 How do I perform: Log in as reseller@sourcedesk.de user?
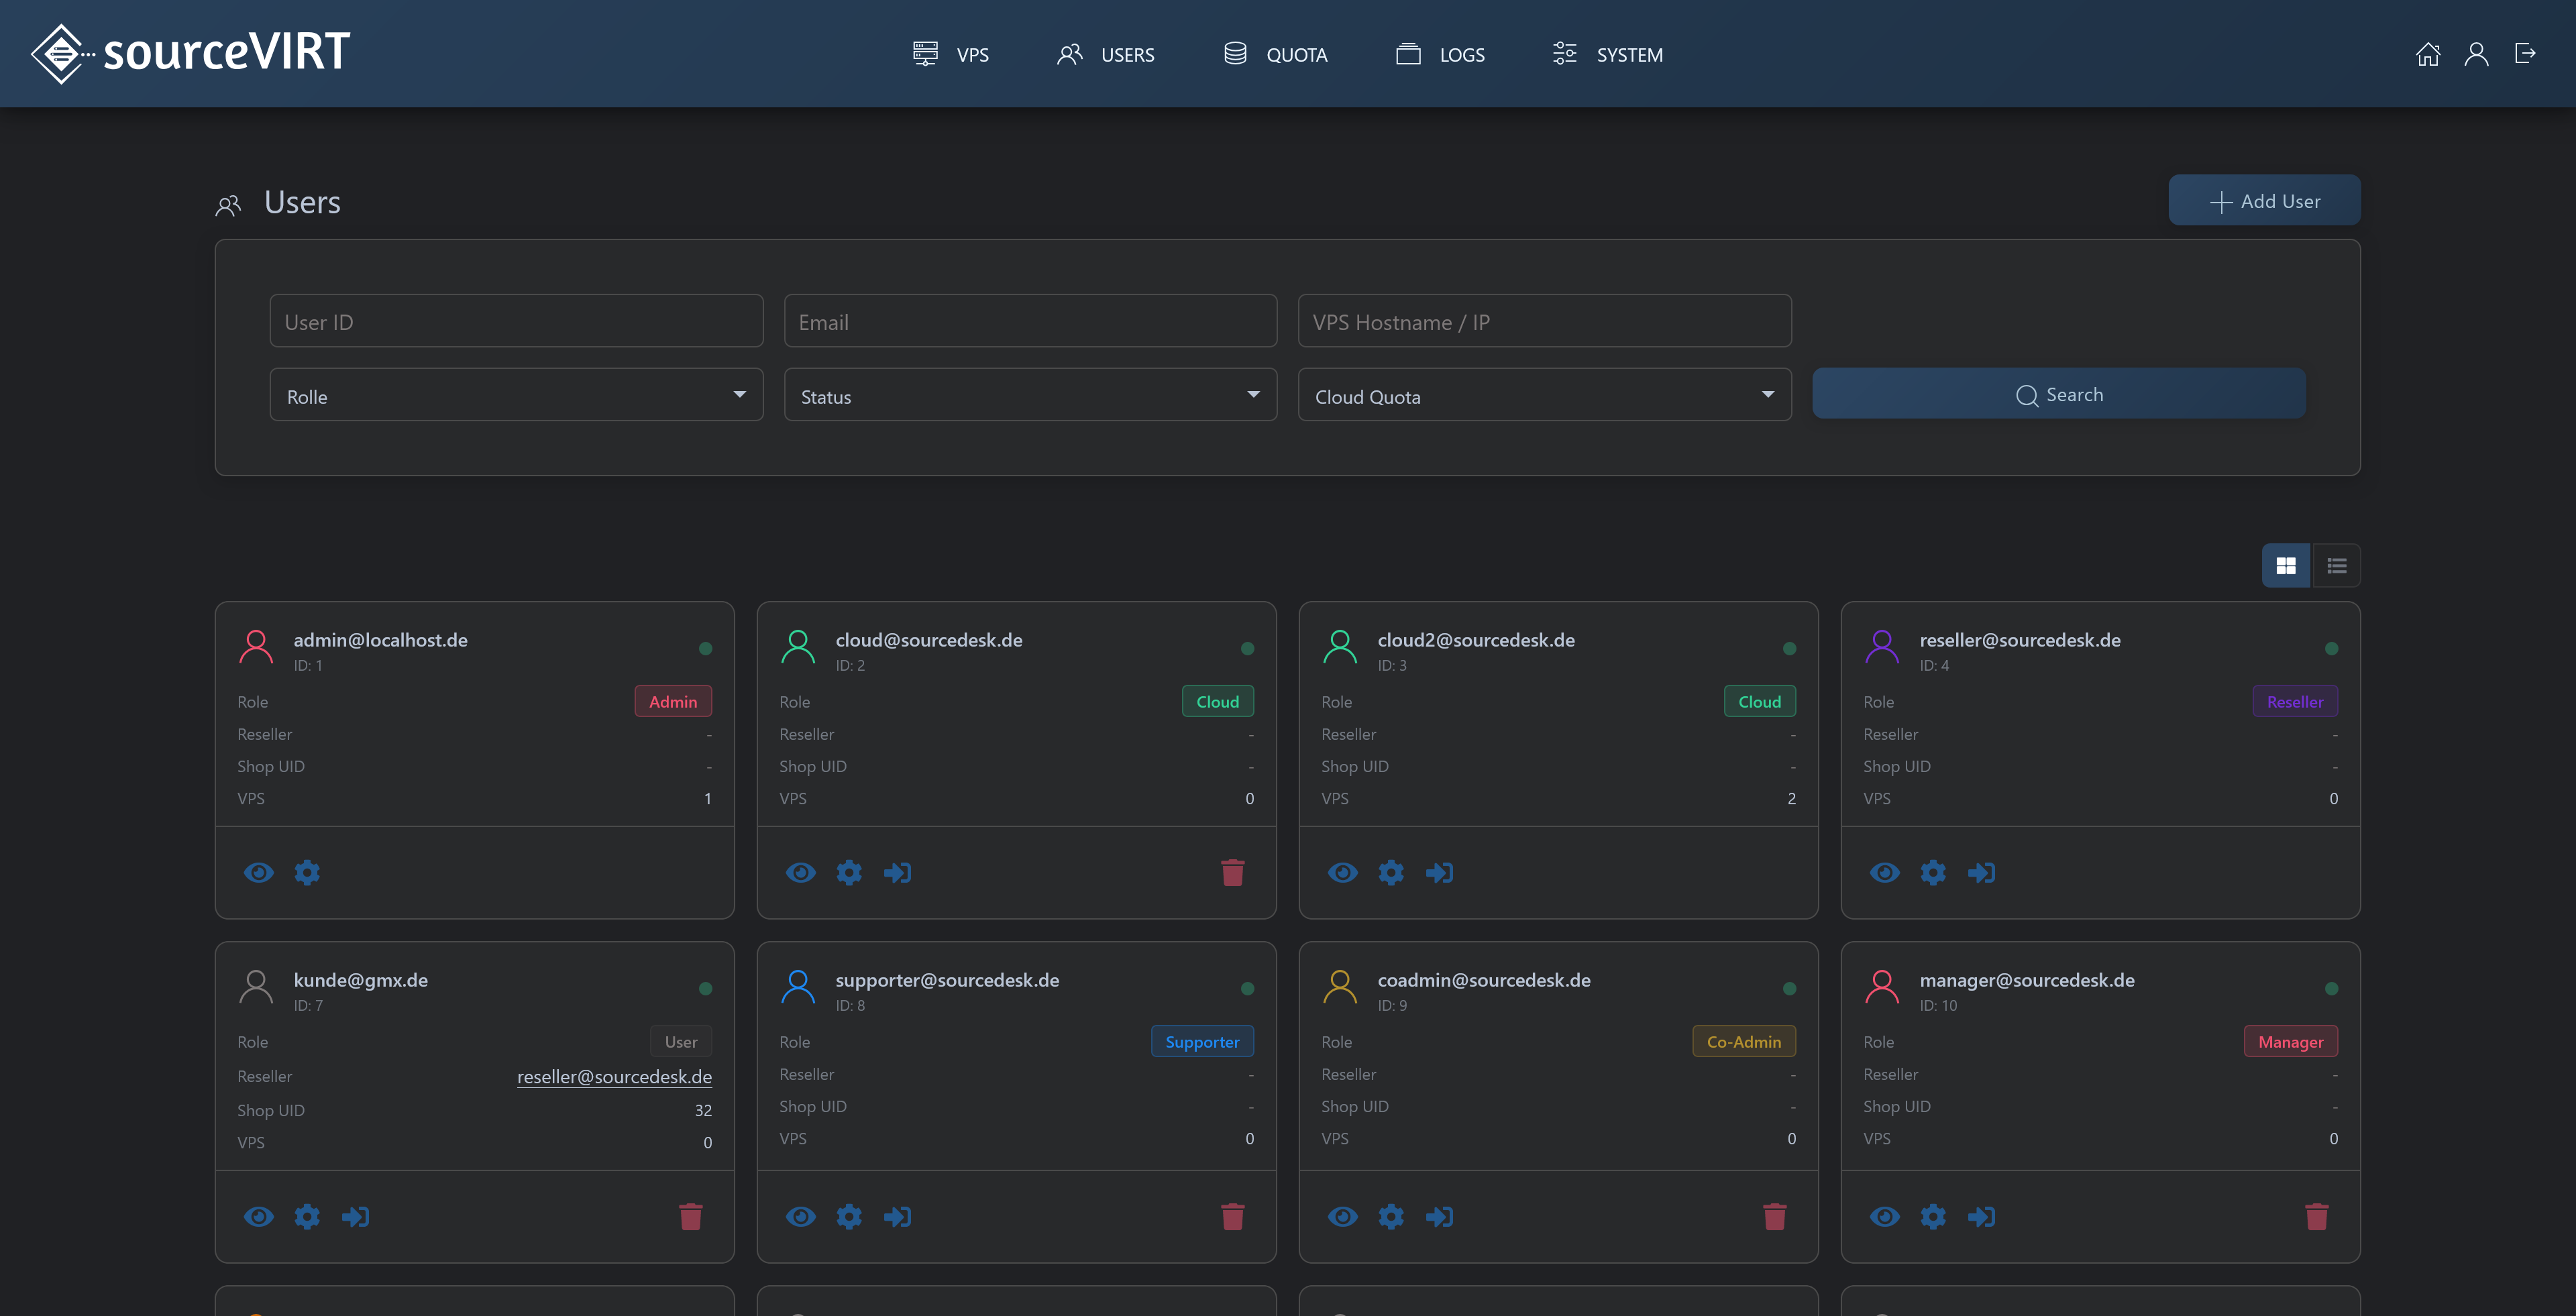(1981, 872)
